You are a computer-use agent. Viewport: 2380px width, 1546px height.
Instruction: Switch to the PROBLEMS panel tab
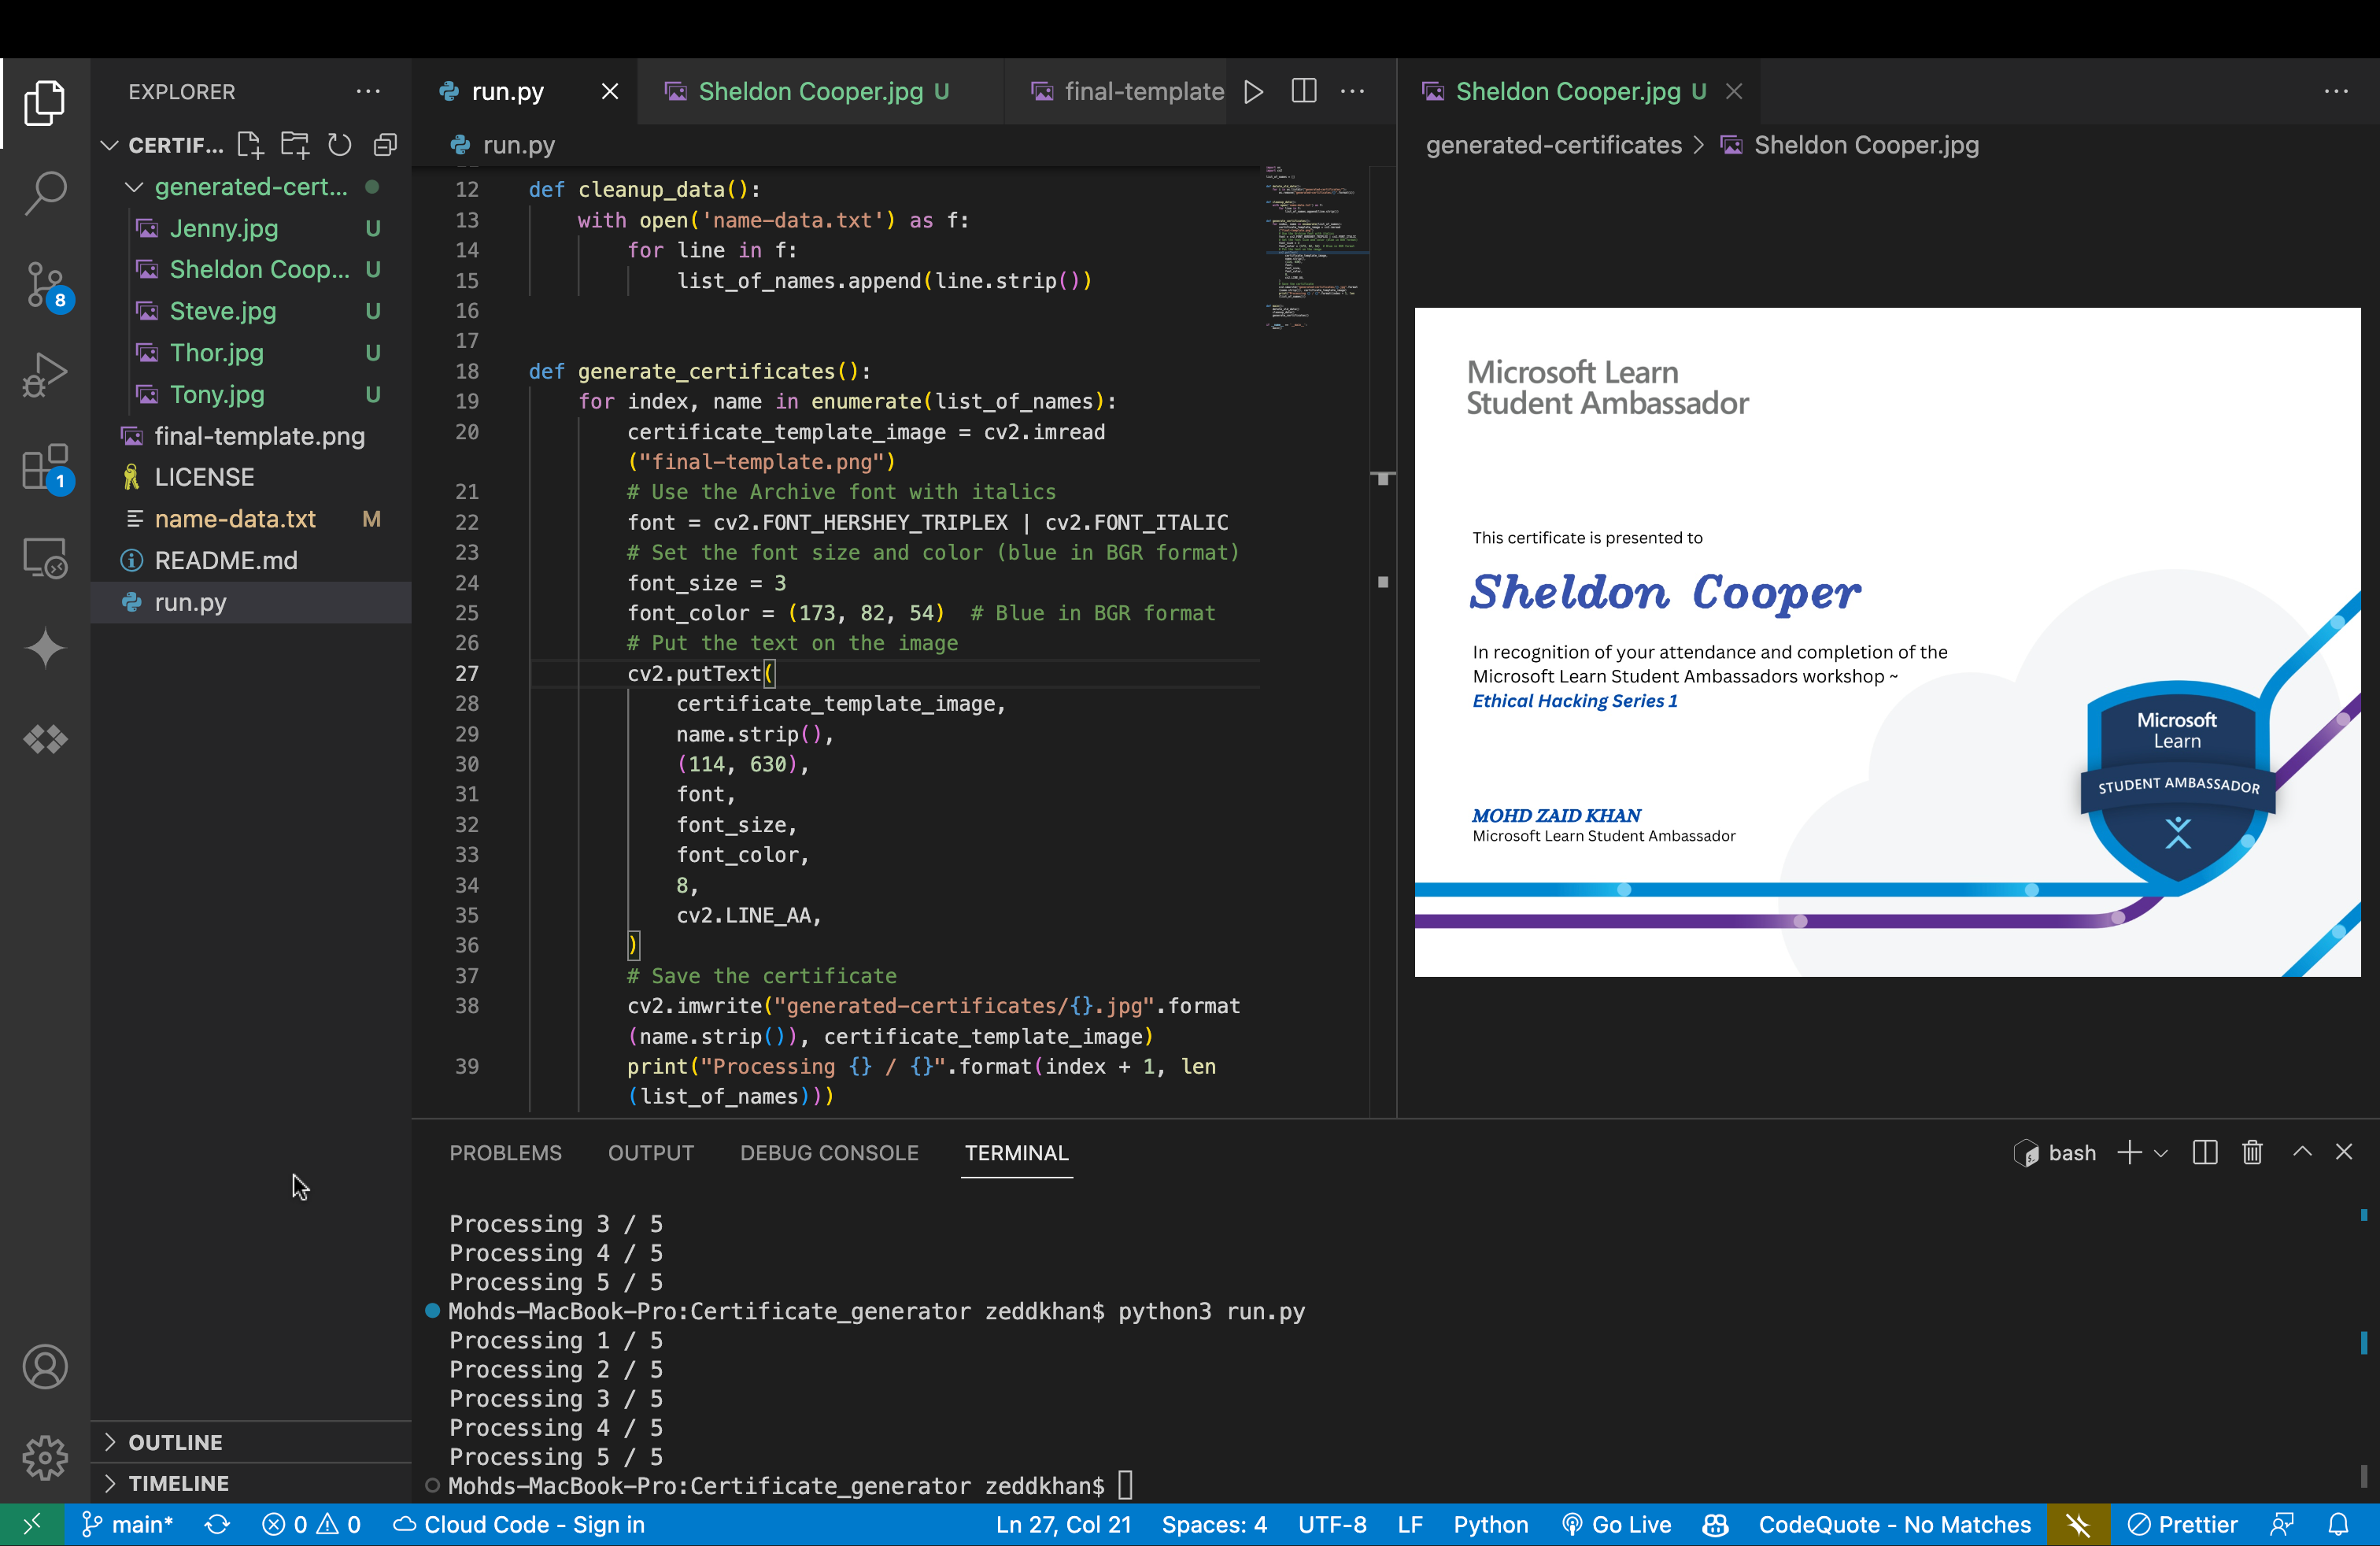click(x=505, y=1153)
